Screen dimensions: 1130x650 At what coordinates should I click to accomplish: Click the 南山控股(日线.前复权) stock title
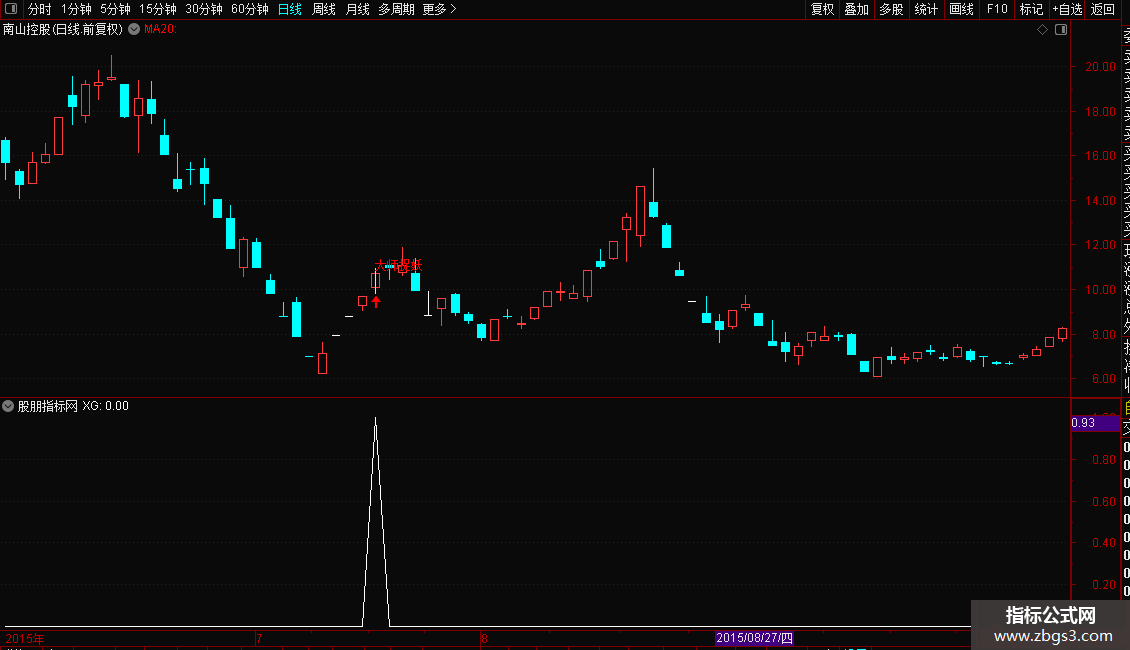tap(63, 30)
